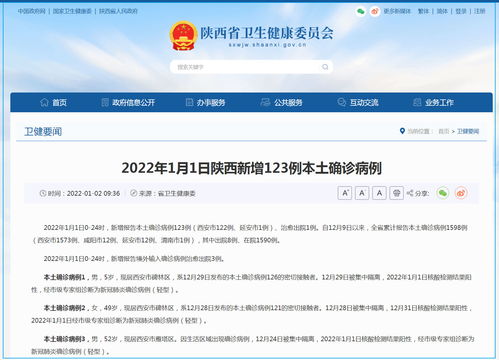Click the source text 省卫生健康委

[177, 193]
